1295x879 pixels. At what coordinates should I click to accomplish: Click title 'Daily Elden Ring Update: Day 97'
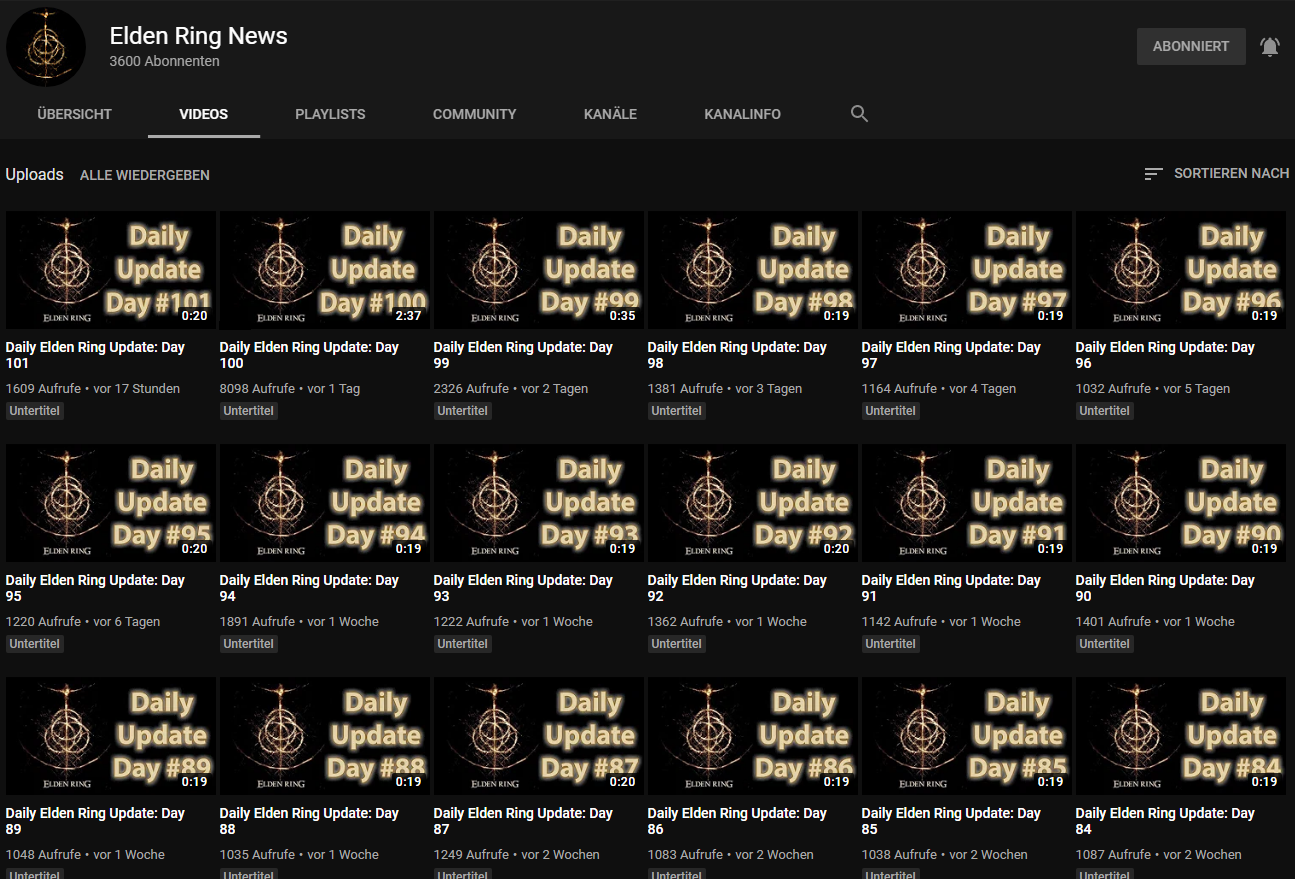click(952, 355)
